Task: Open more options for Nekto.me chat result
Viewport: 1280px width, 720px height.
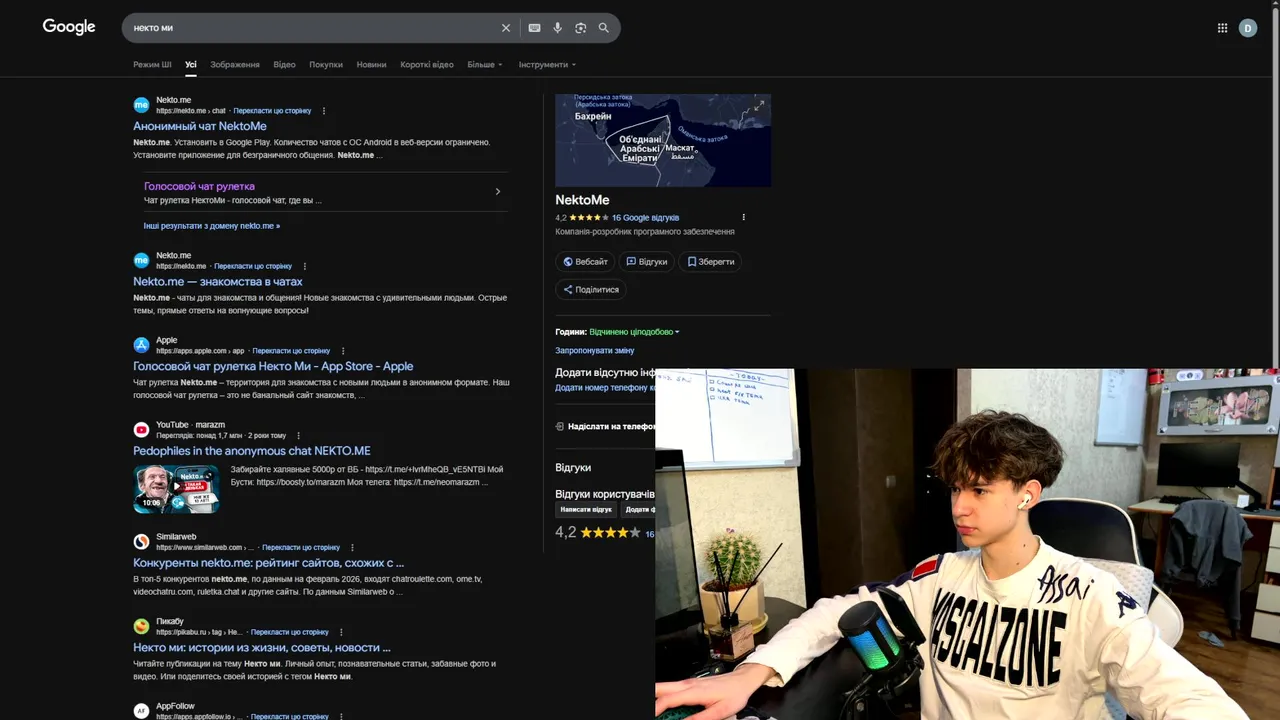Action: pyautogui.click(x=323, y=111)
